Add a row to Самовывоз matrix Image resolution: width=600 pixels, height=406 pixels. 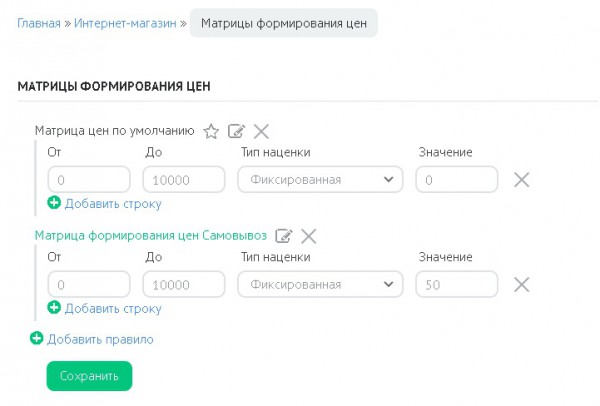104,308
